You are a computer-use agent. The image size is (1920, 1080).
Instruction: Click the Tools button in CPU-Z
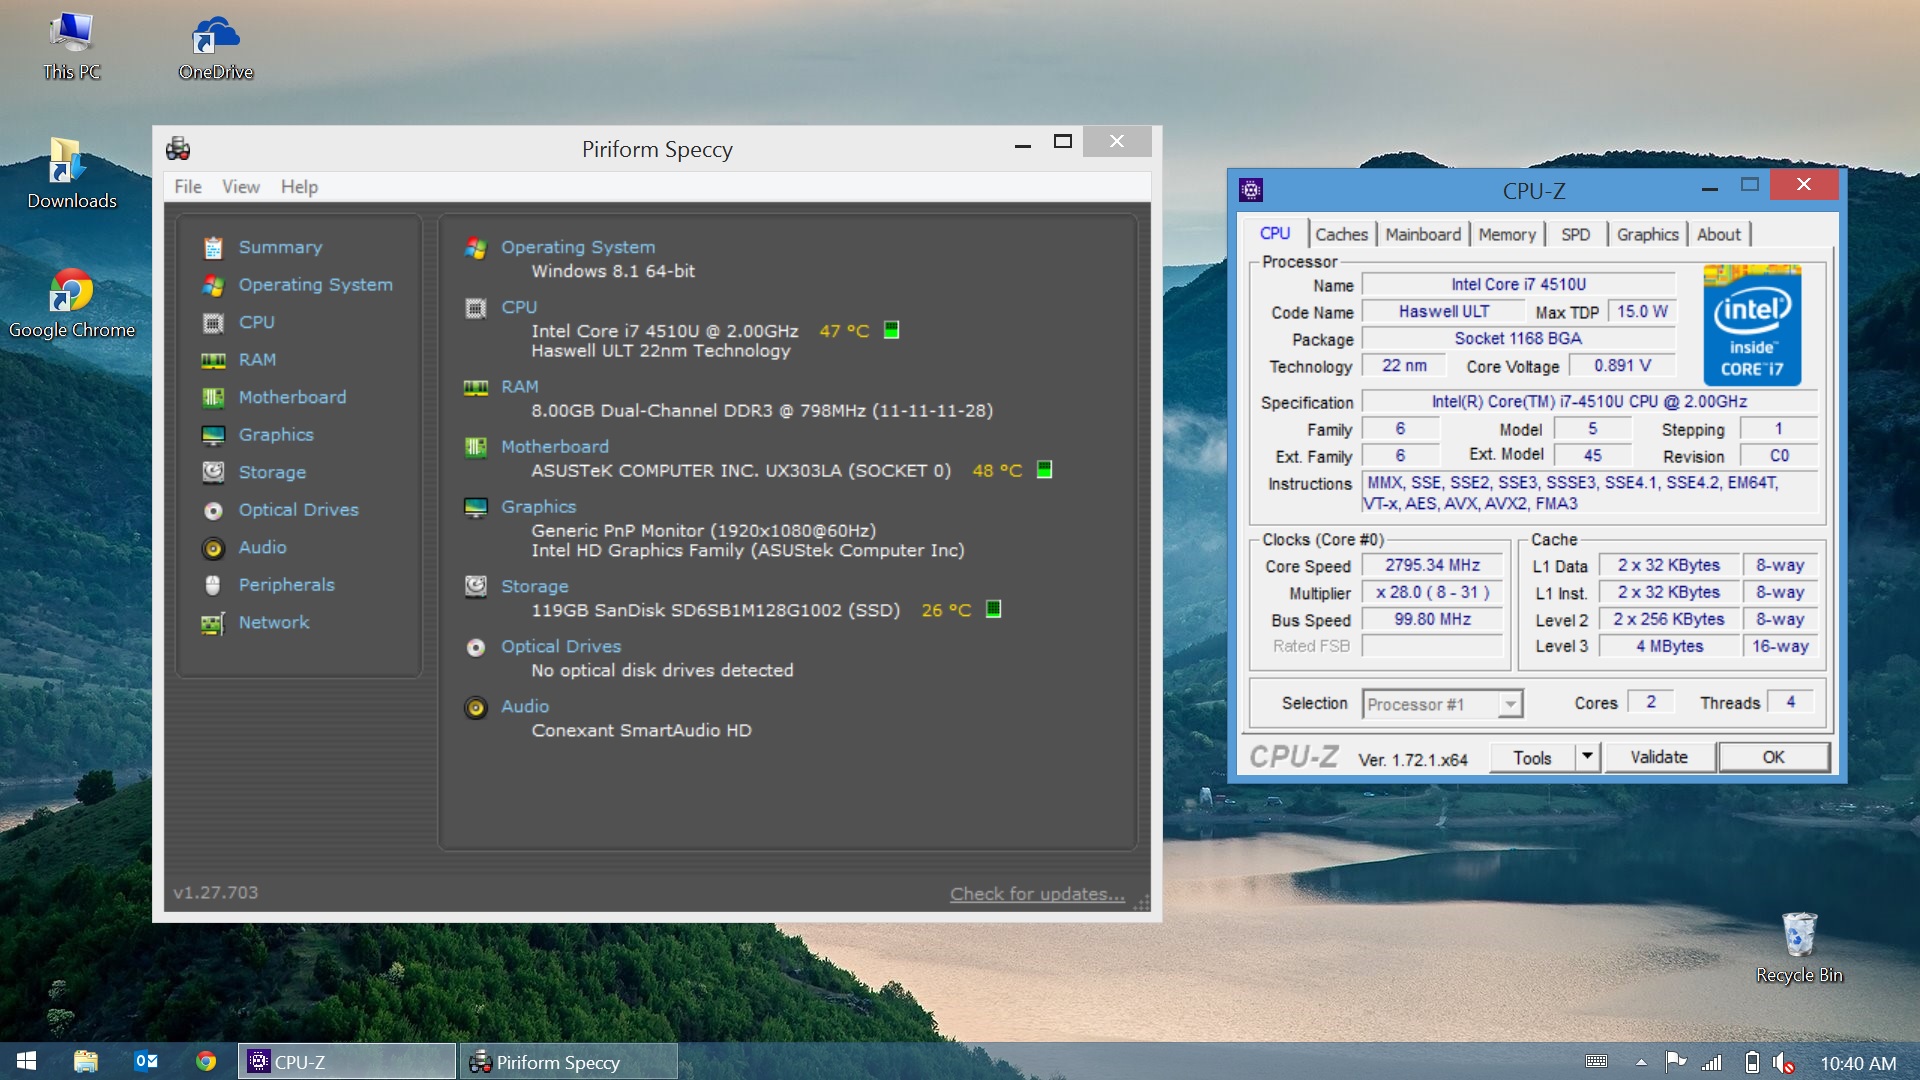pos(1532,757)
